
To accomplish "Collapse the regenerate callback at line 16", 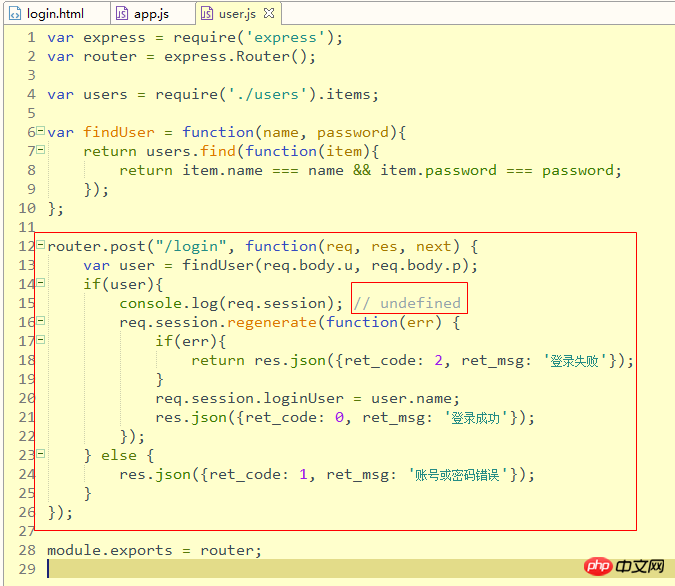I will pyautogui.click(x=40, y=320).
